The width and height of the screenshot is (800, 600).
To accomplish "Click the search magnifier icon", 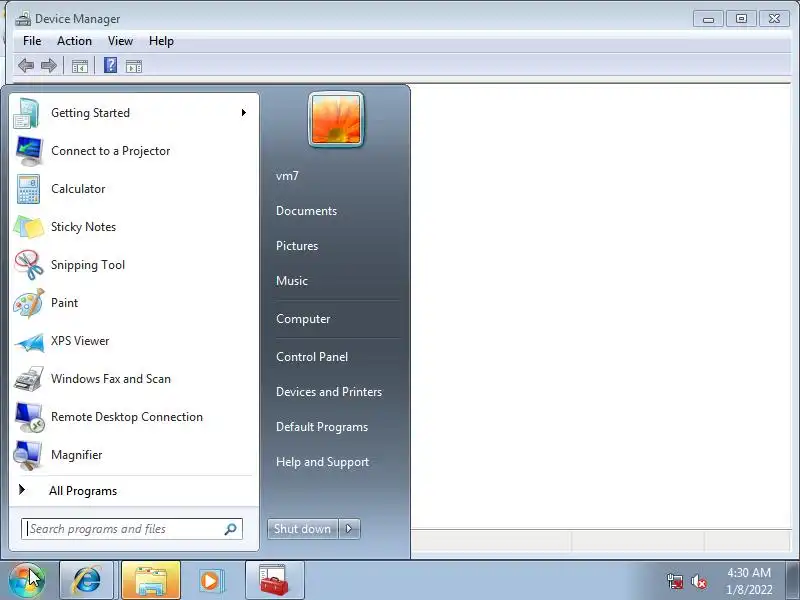I will click(x=231, y=529).
